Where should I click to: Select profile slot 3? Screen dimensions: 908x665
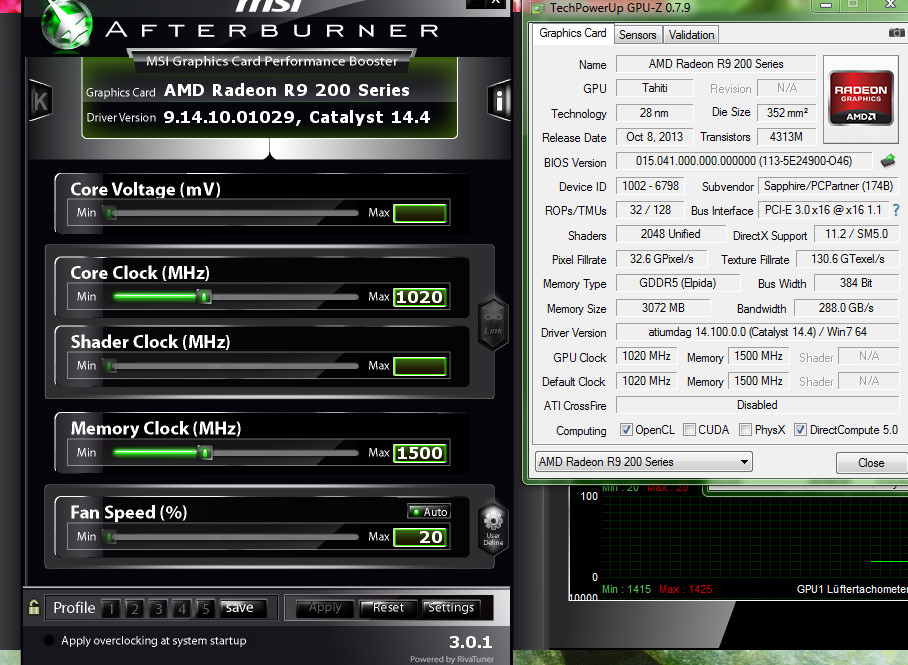(x=158, y=608)
